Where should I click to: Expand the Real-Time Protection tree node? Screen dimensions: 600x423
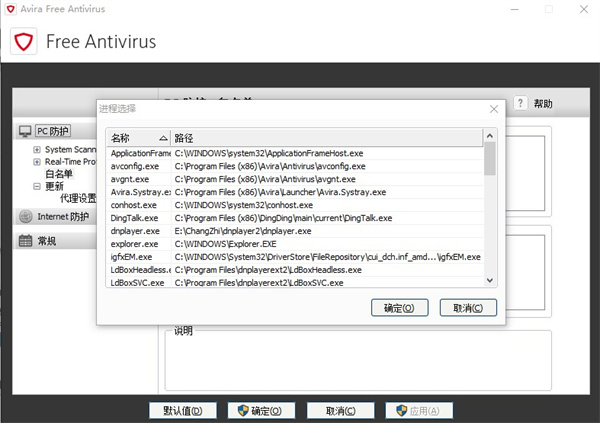tap(37, 162)
